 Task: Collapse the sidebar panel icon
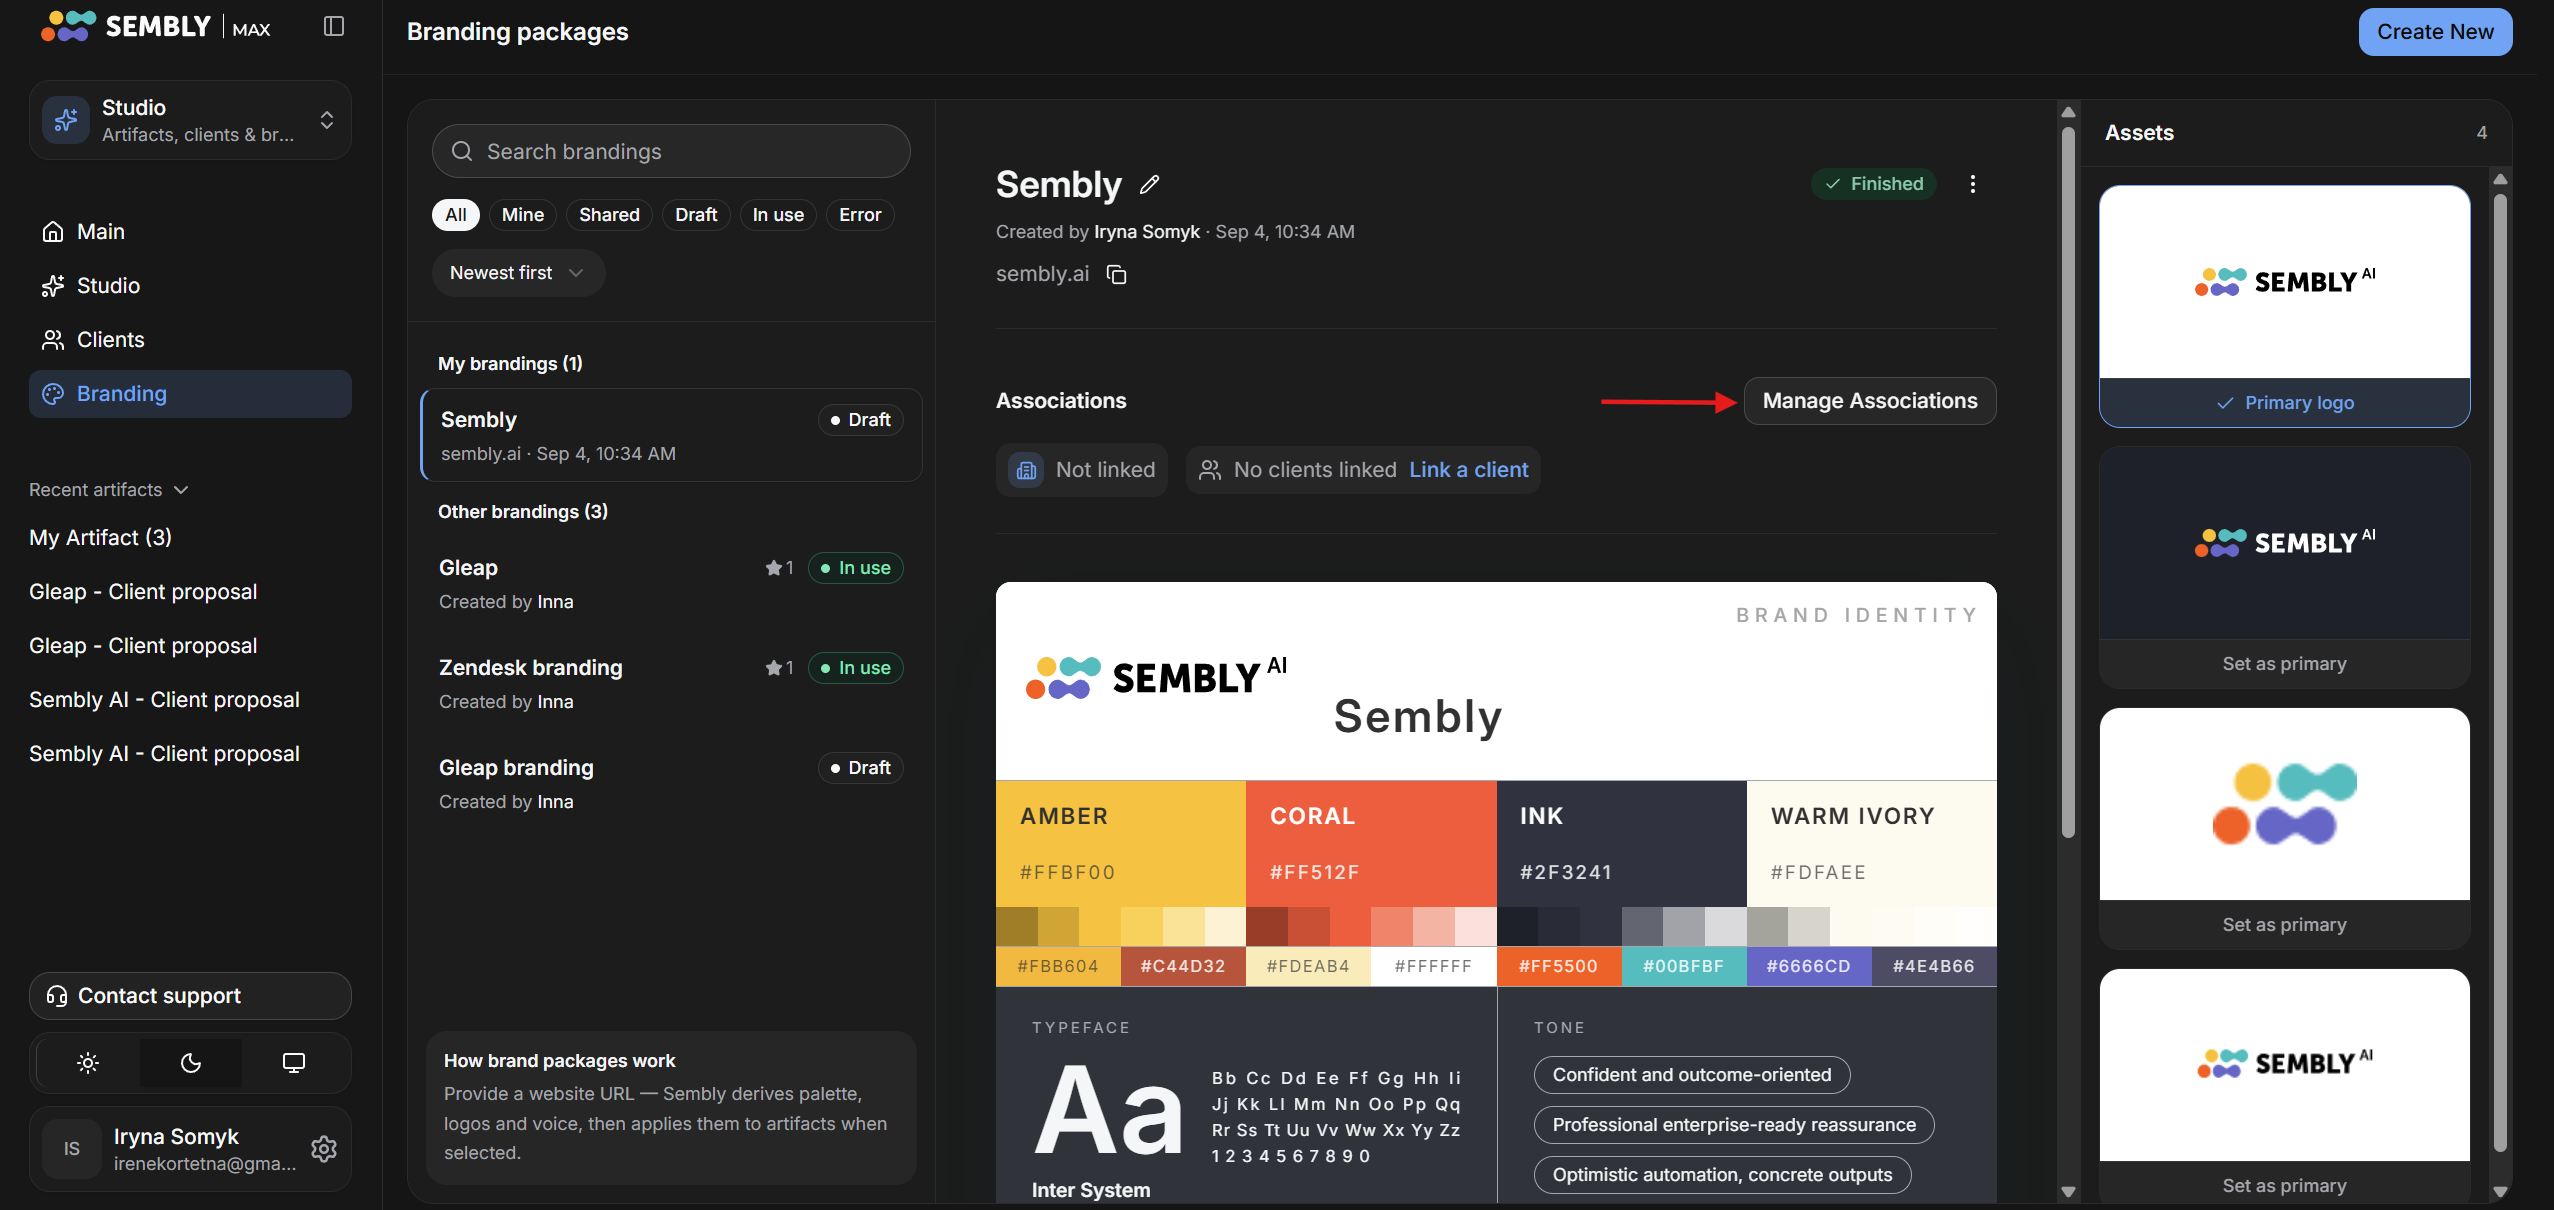[334, 27]
